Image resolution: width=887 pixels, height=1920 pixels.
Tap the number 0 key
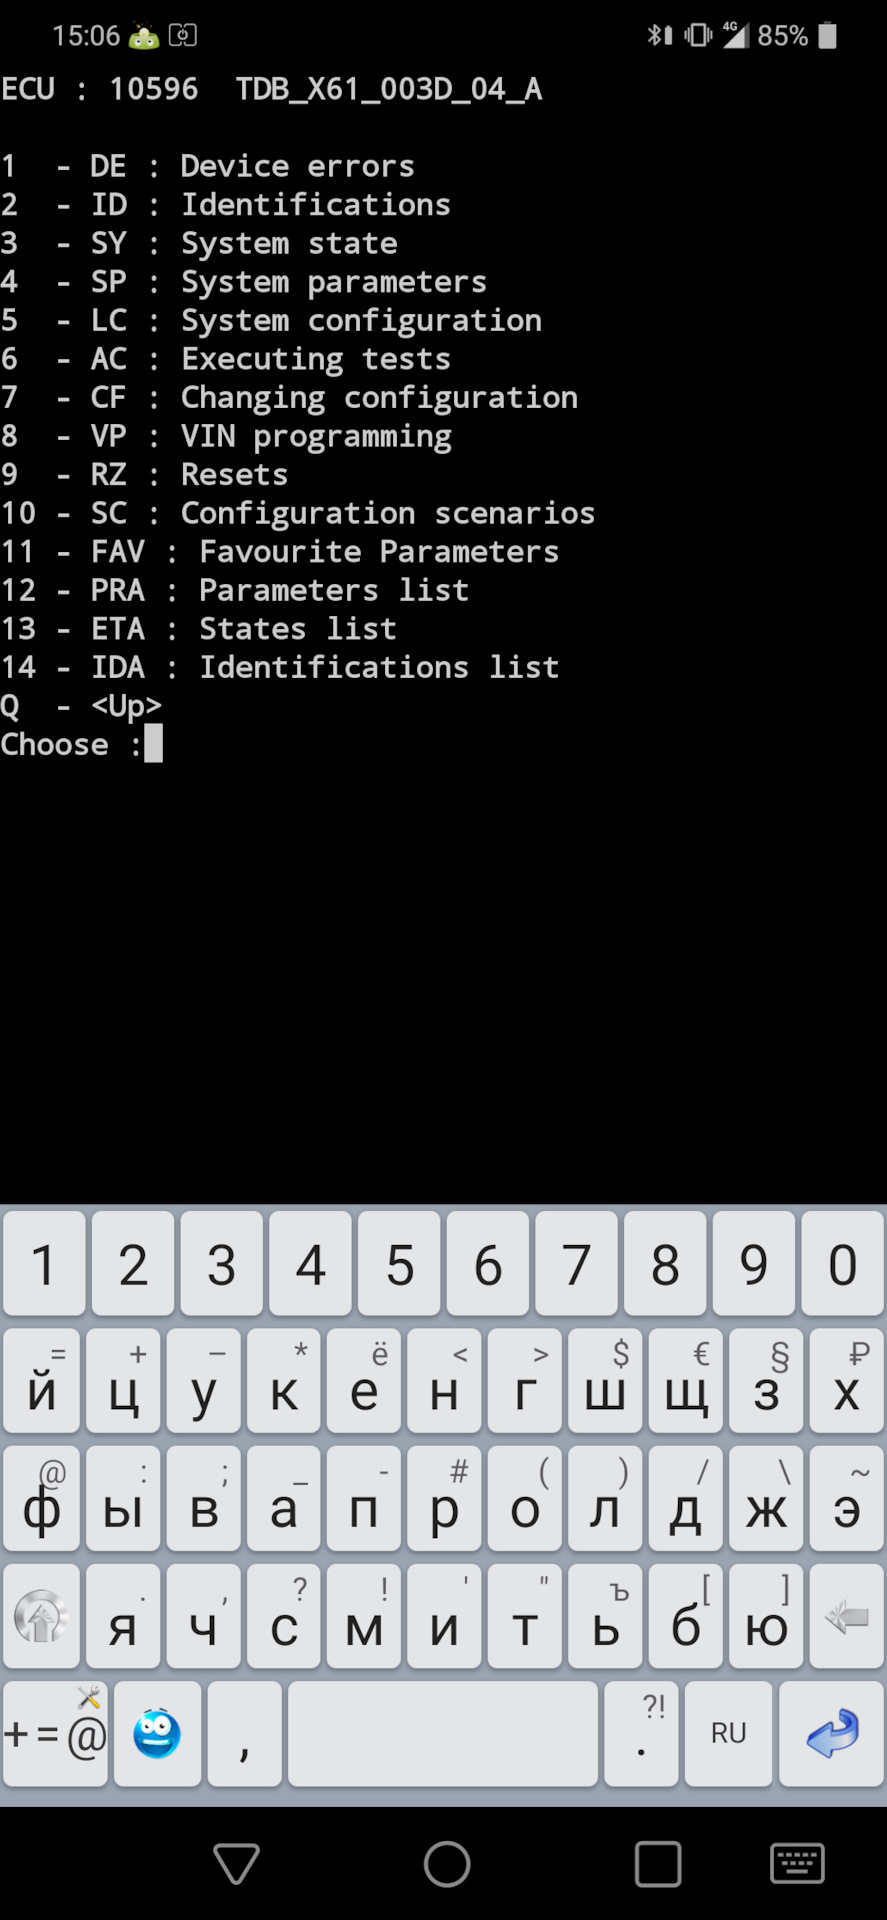coord(842,1263)
